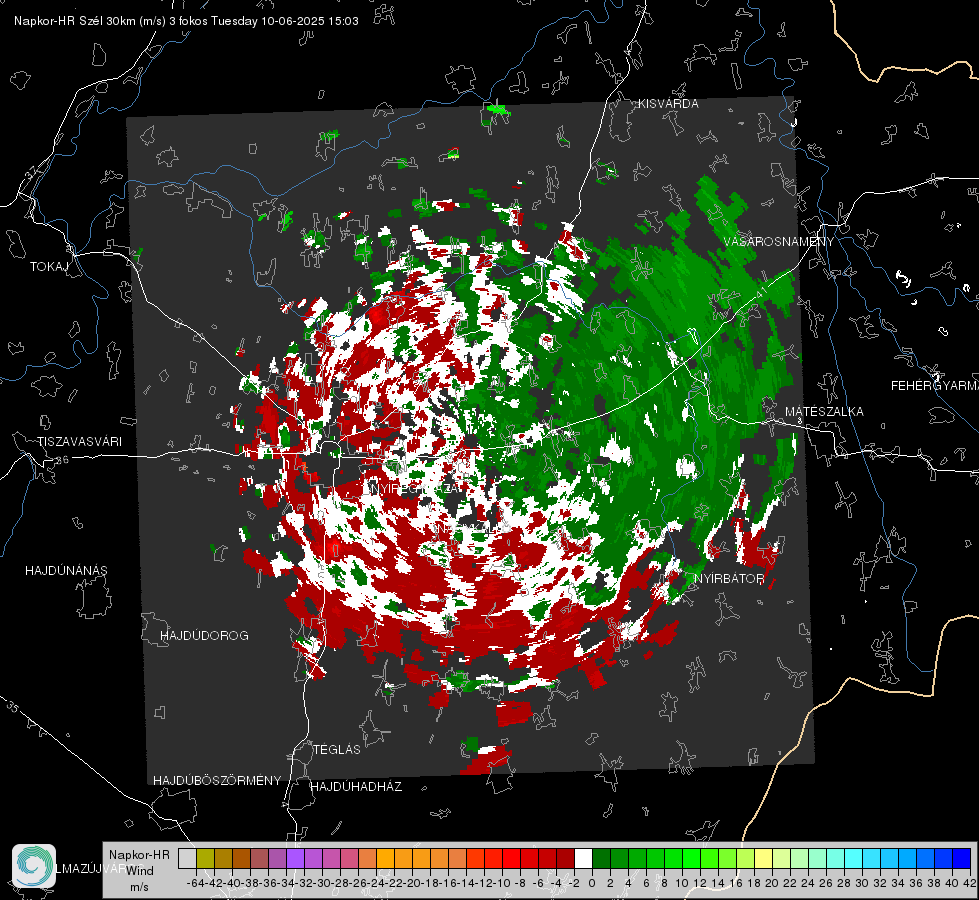Click the road number 36 near Tiszavasvári
979x900 pixels.
coord(62,460)
